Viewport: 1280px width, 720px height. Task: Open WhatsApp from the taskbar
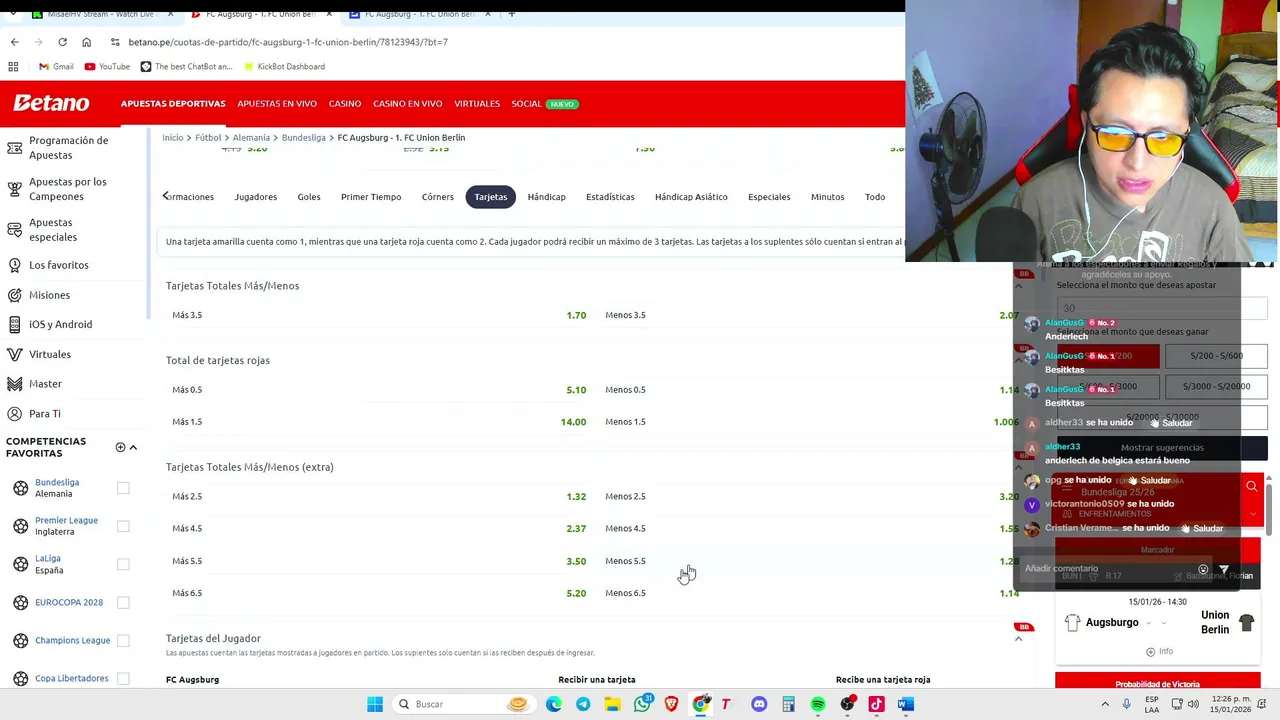[642, 704]
